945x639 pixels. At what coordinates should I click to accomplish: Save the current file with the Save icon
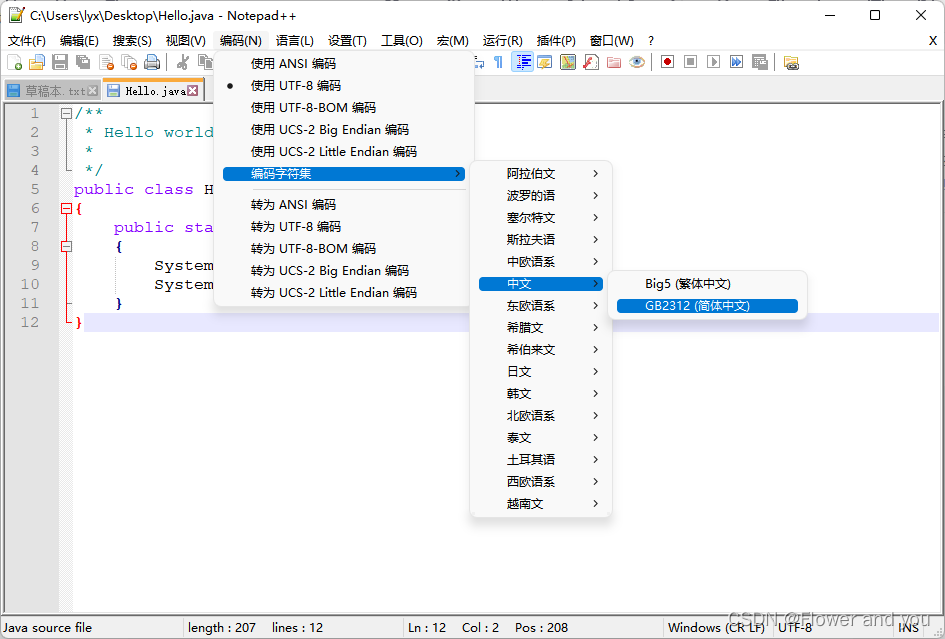coord(59,62)
